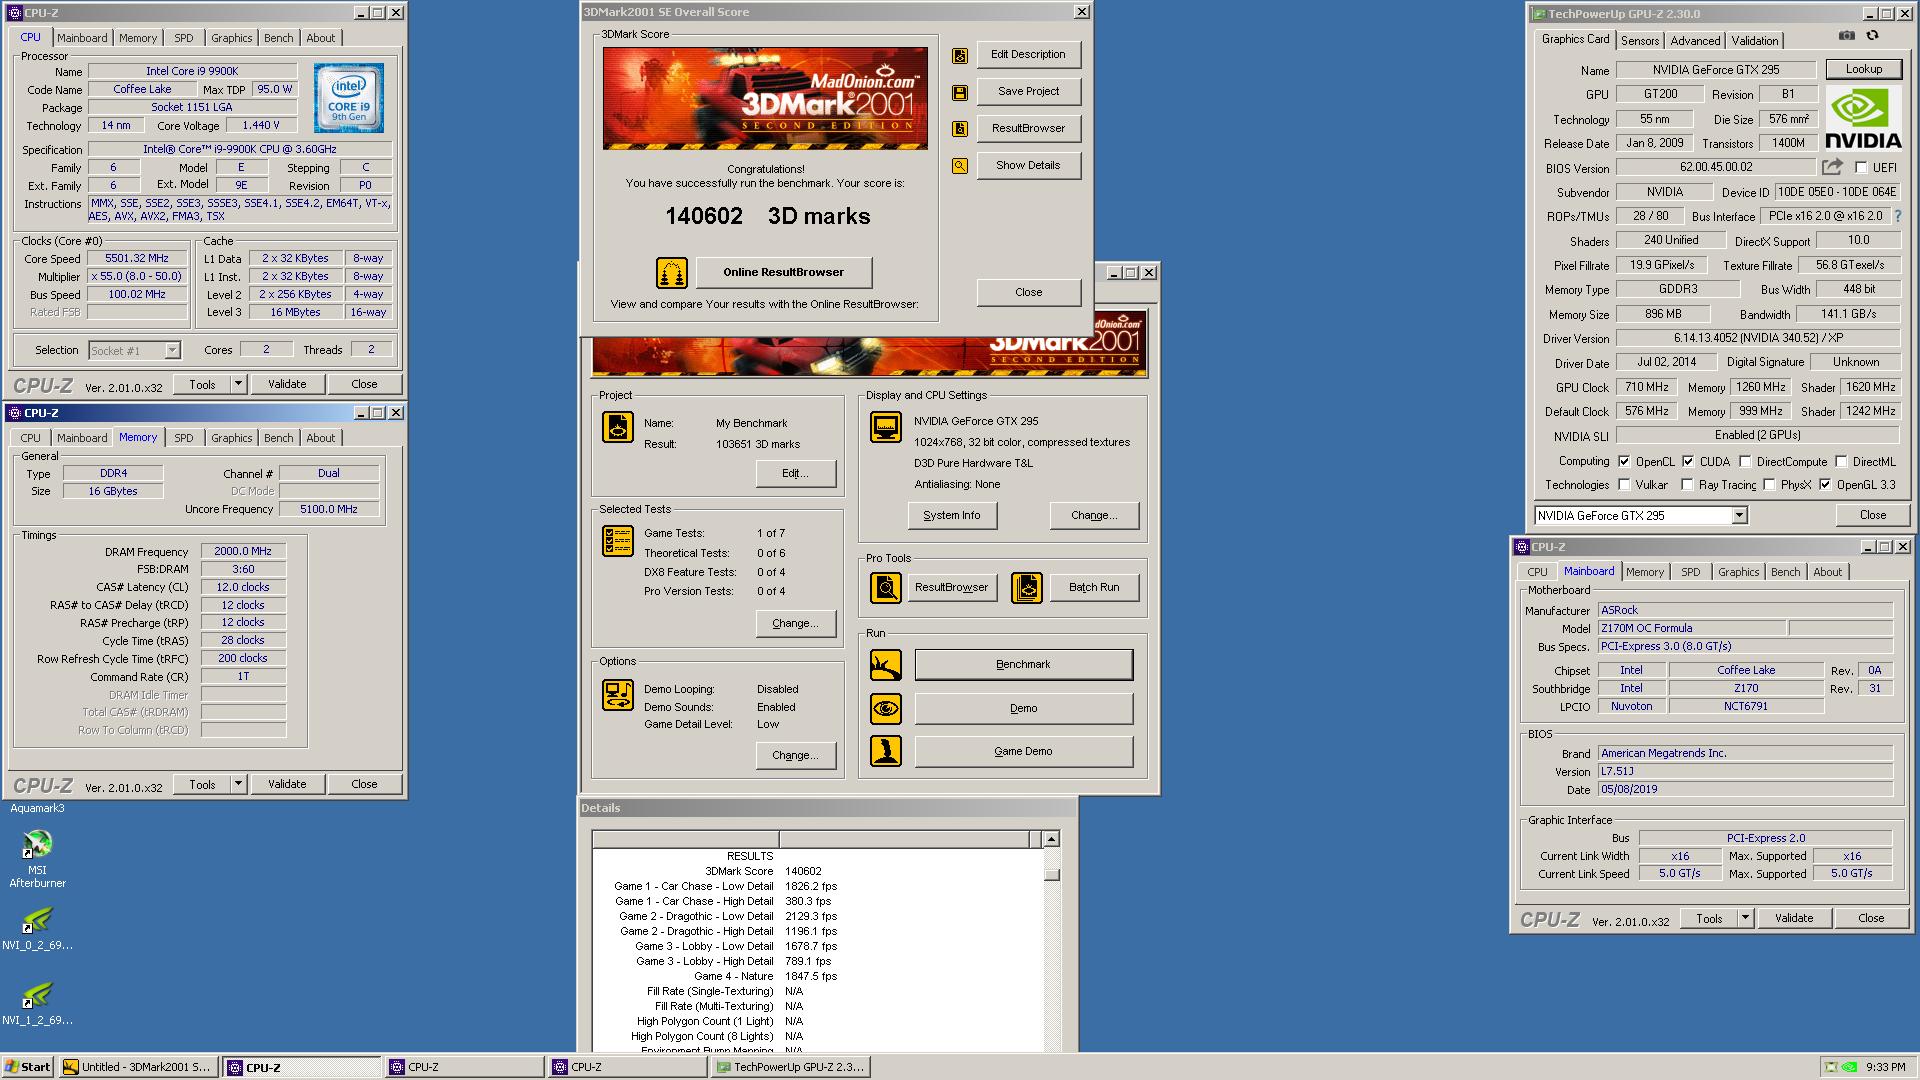This screenshot has width=1920, height=1080.
Task: Click the Game Demo joystick icon
Action: click(x=886, y=751)
